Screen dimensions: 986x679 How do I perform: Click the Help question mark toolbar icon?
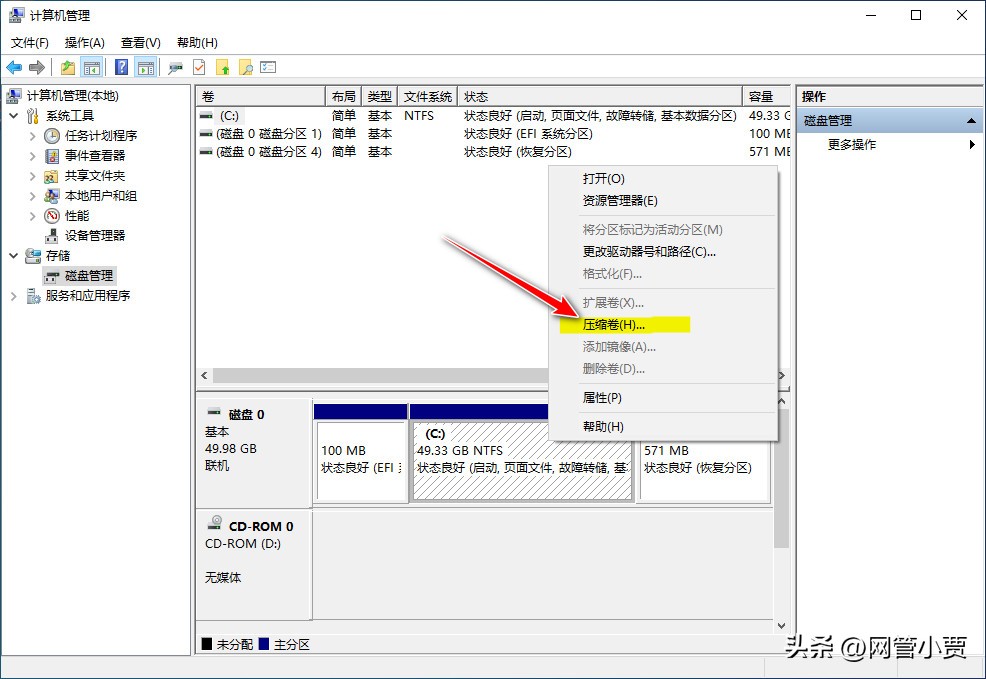click(x=121, y=67)
